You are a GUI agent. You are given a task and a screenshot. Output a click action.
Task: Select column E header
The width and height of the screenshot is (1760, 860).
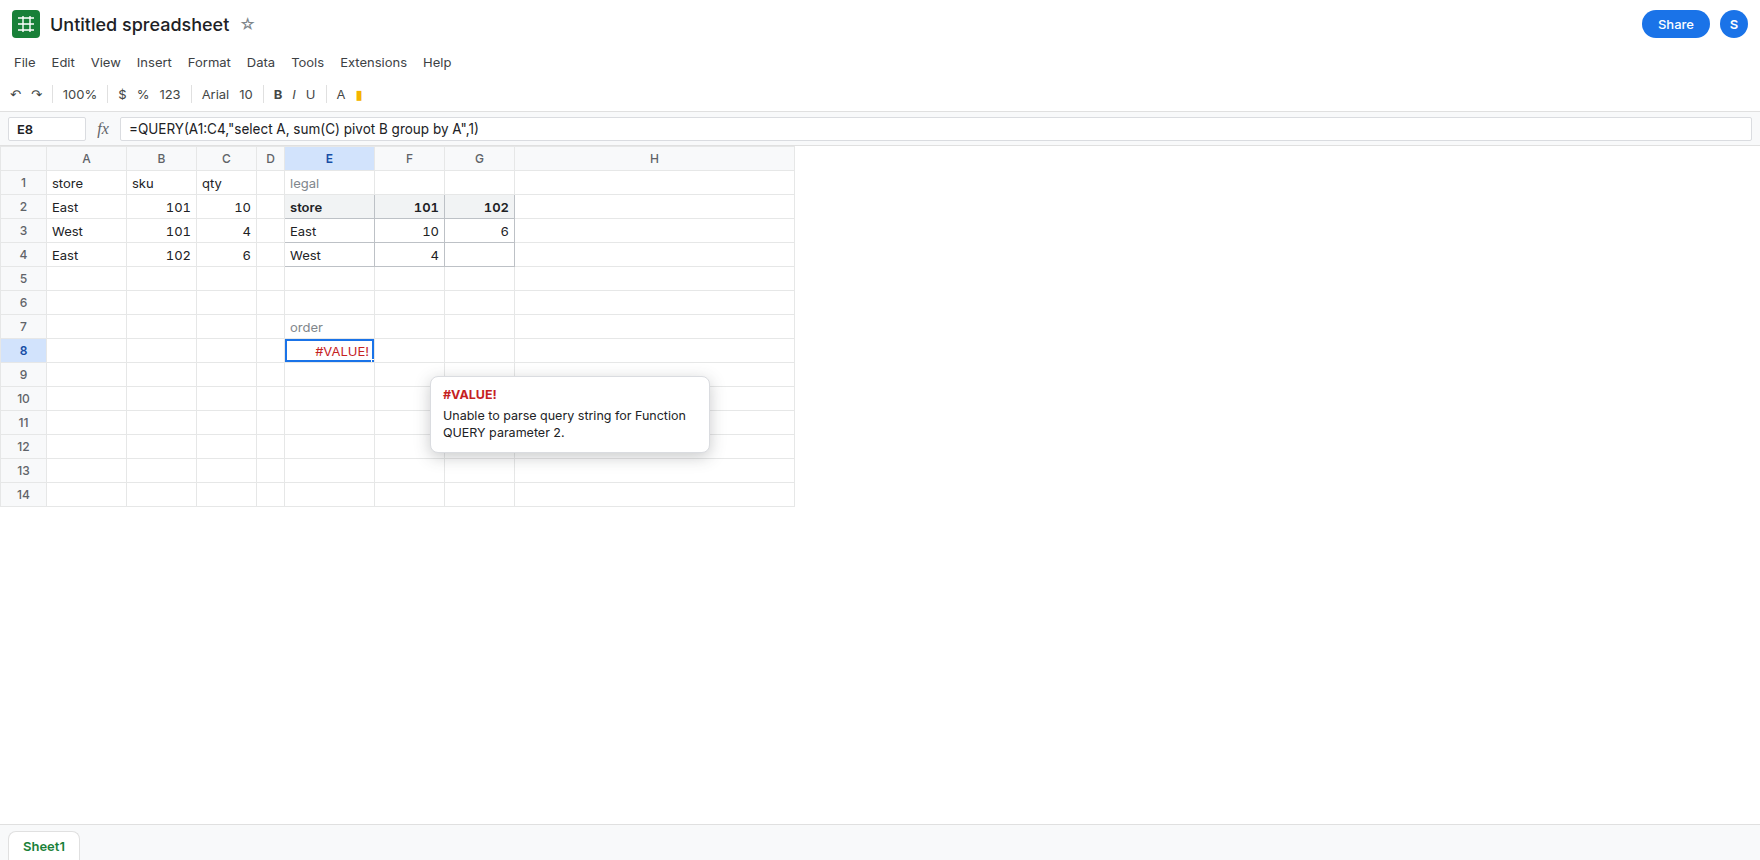coord(329,159)
